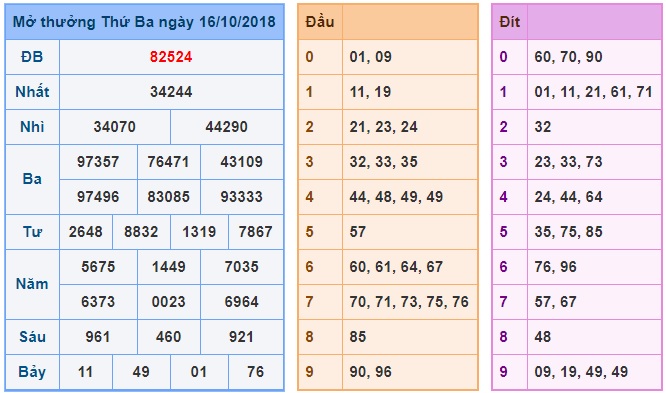Screen dimensions: 666x393
Task: Click the Bảy prize number 76
Action: [x=256, y=372]
